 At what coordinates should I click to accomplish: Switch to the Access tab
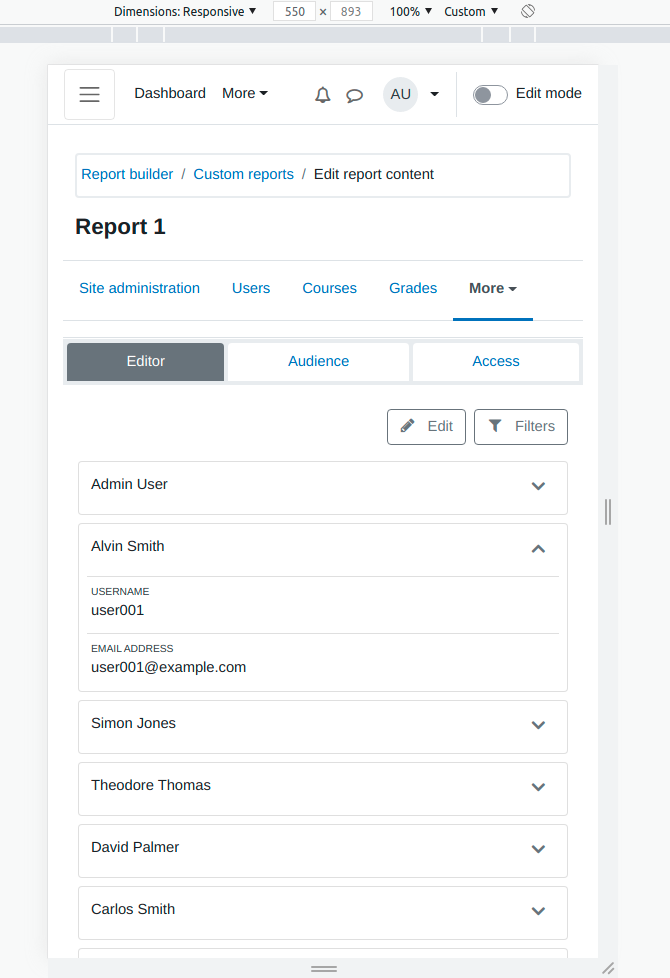(495, 361)
